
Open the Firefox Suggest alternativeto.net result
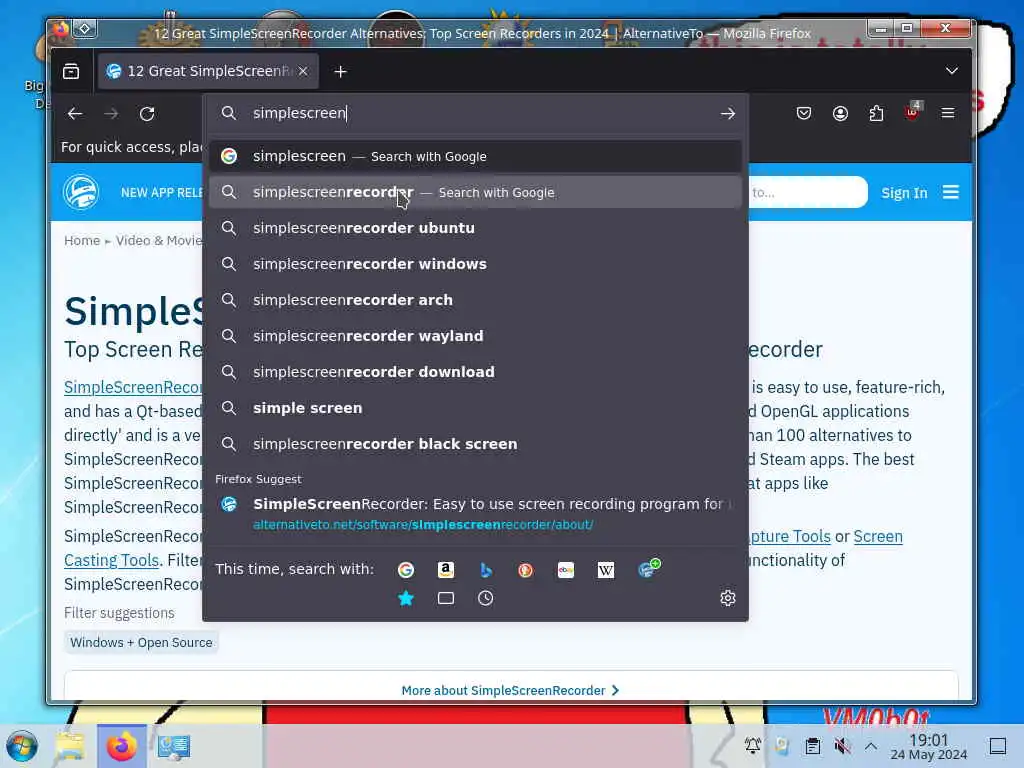tap(475, 513)
